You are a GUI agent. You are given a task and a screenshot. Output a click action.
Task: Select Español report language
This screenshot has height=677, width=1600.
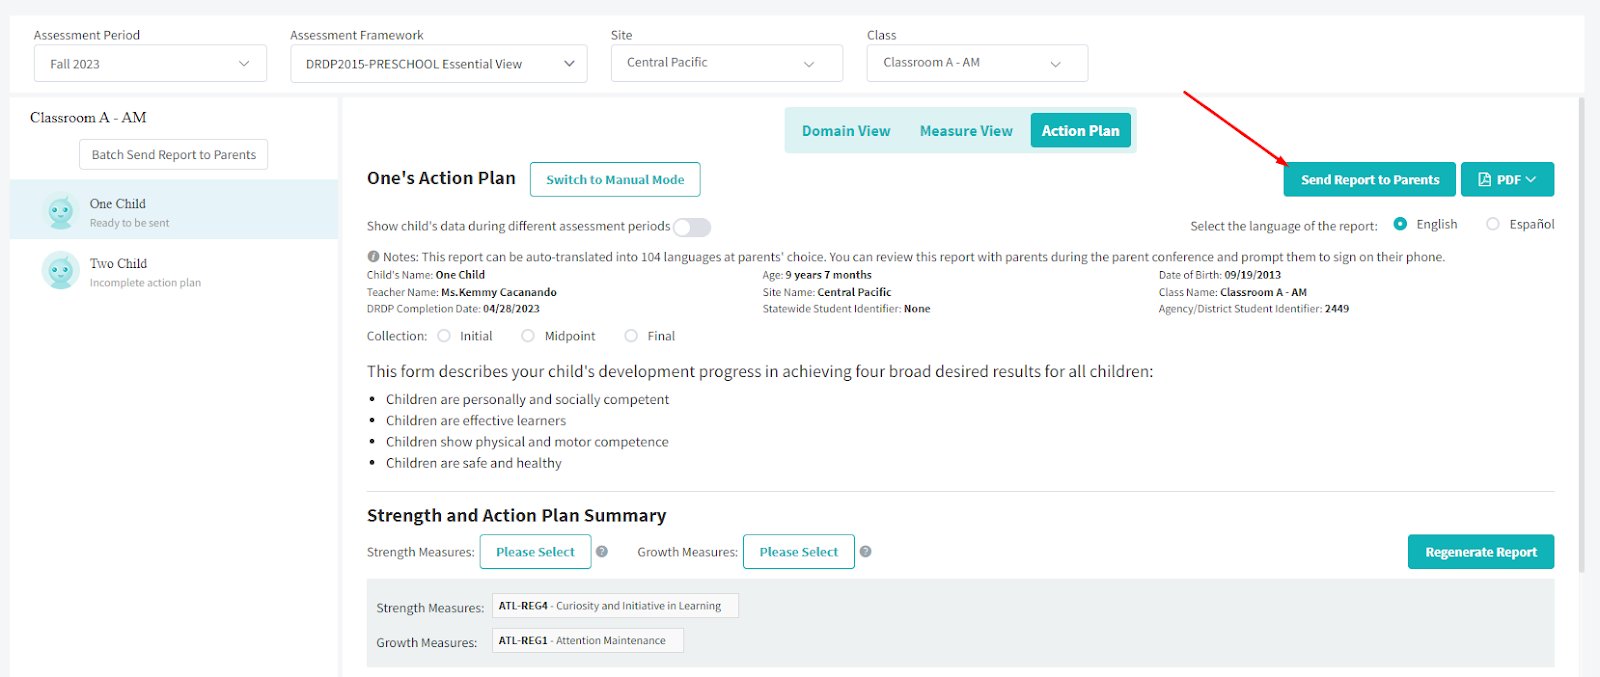[1493, 224]
